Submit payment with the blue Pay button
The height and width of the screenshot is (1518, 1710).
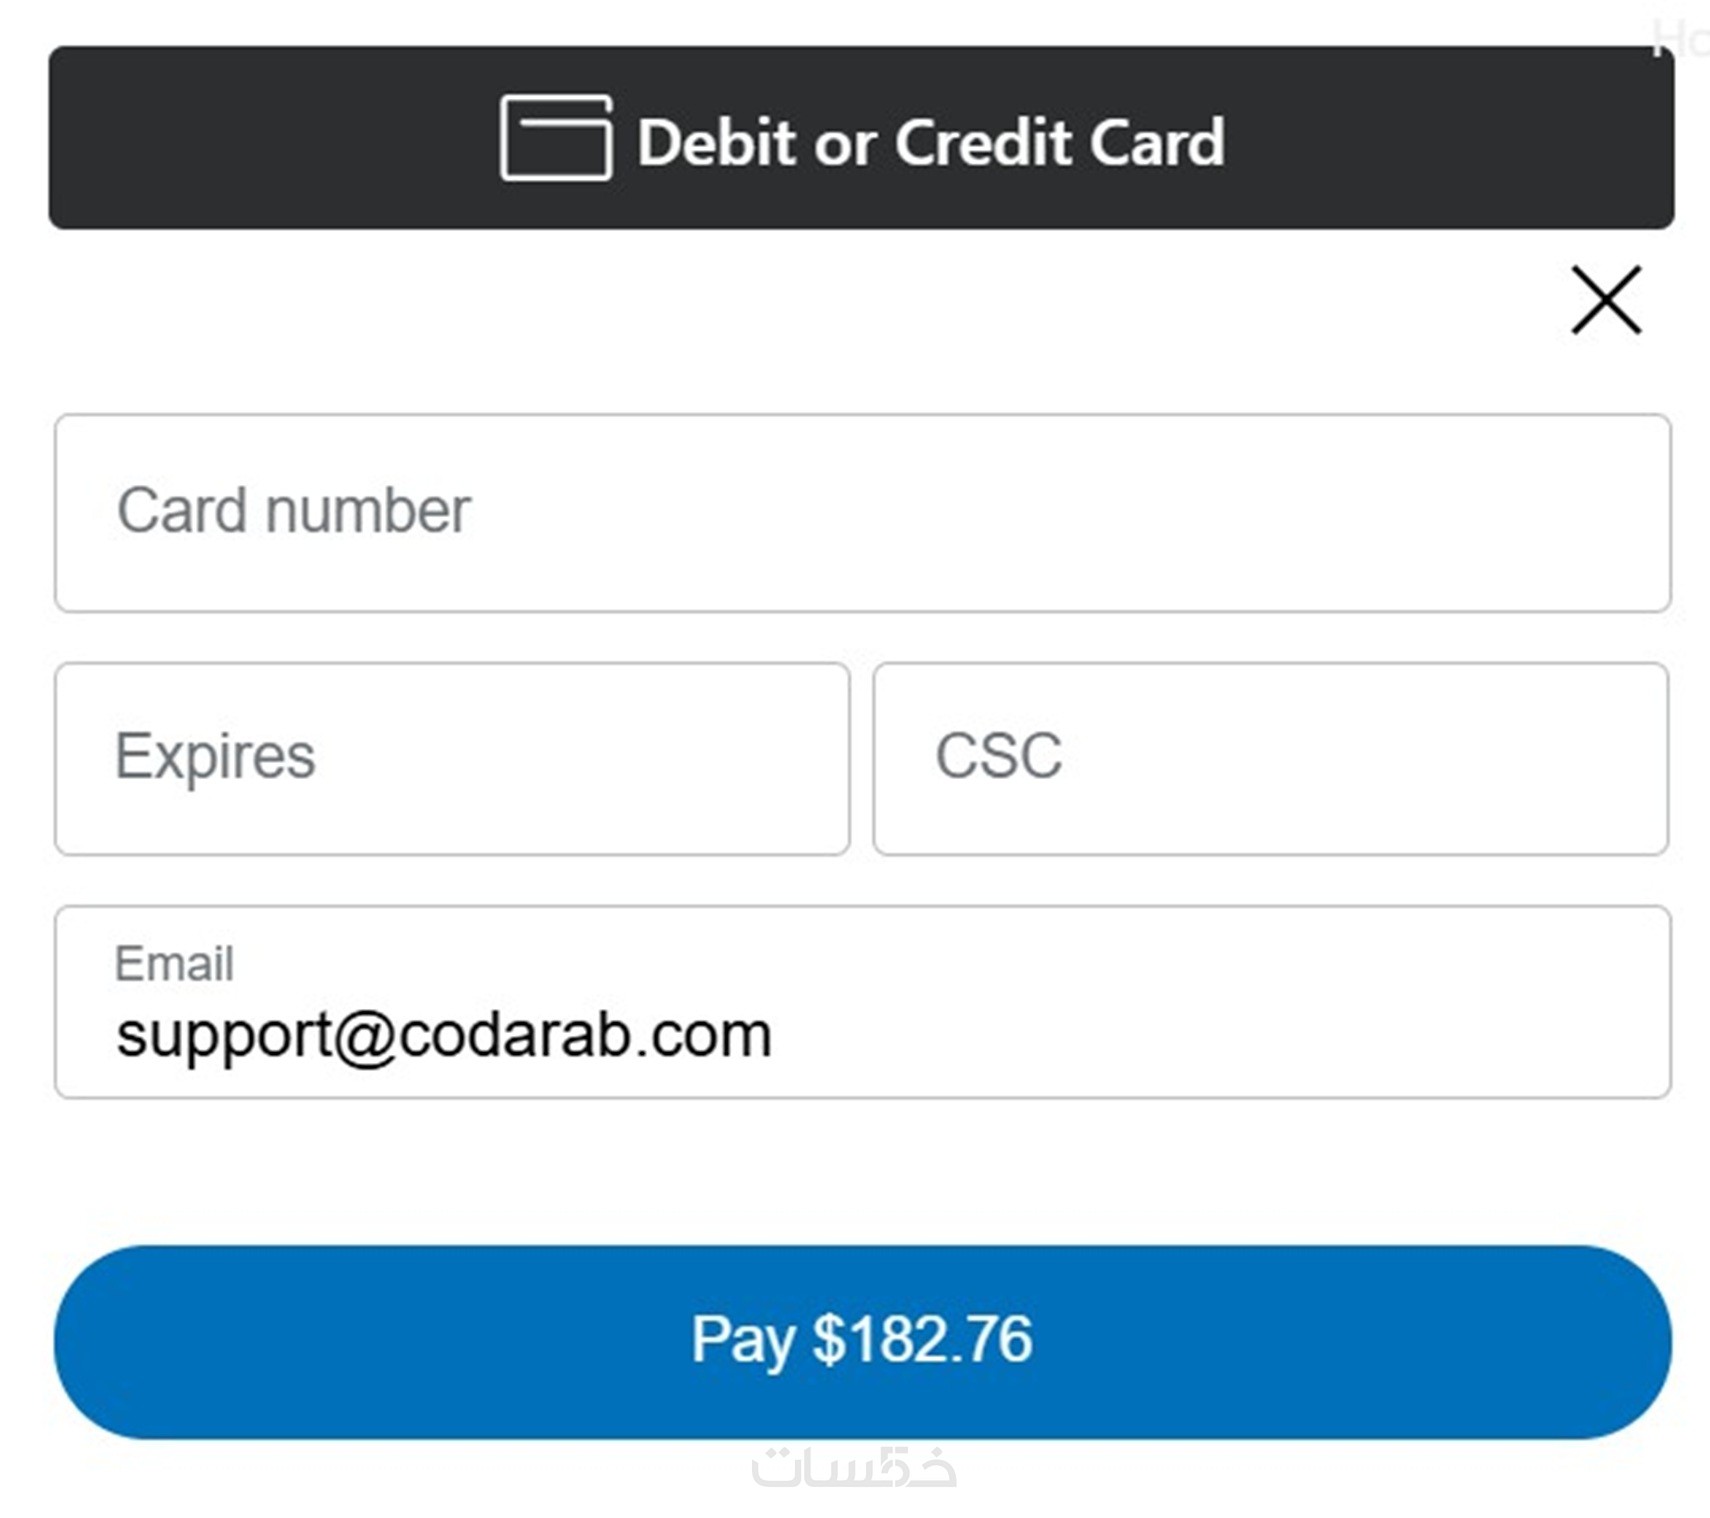(x=861, y=1341)
